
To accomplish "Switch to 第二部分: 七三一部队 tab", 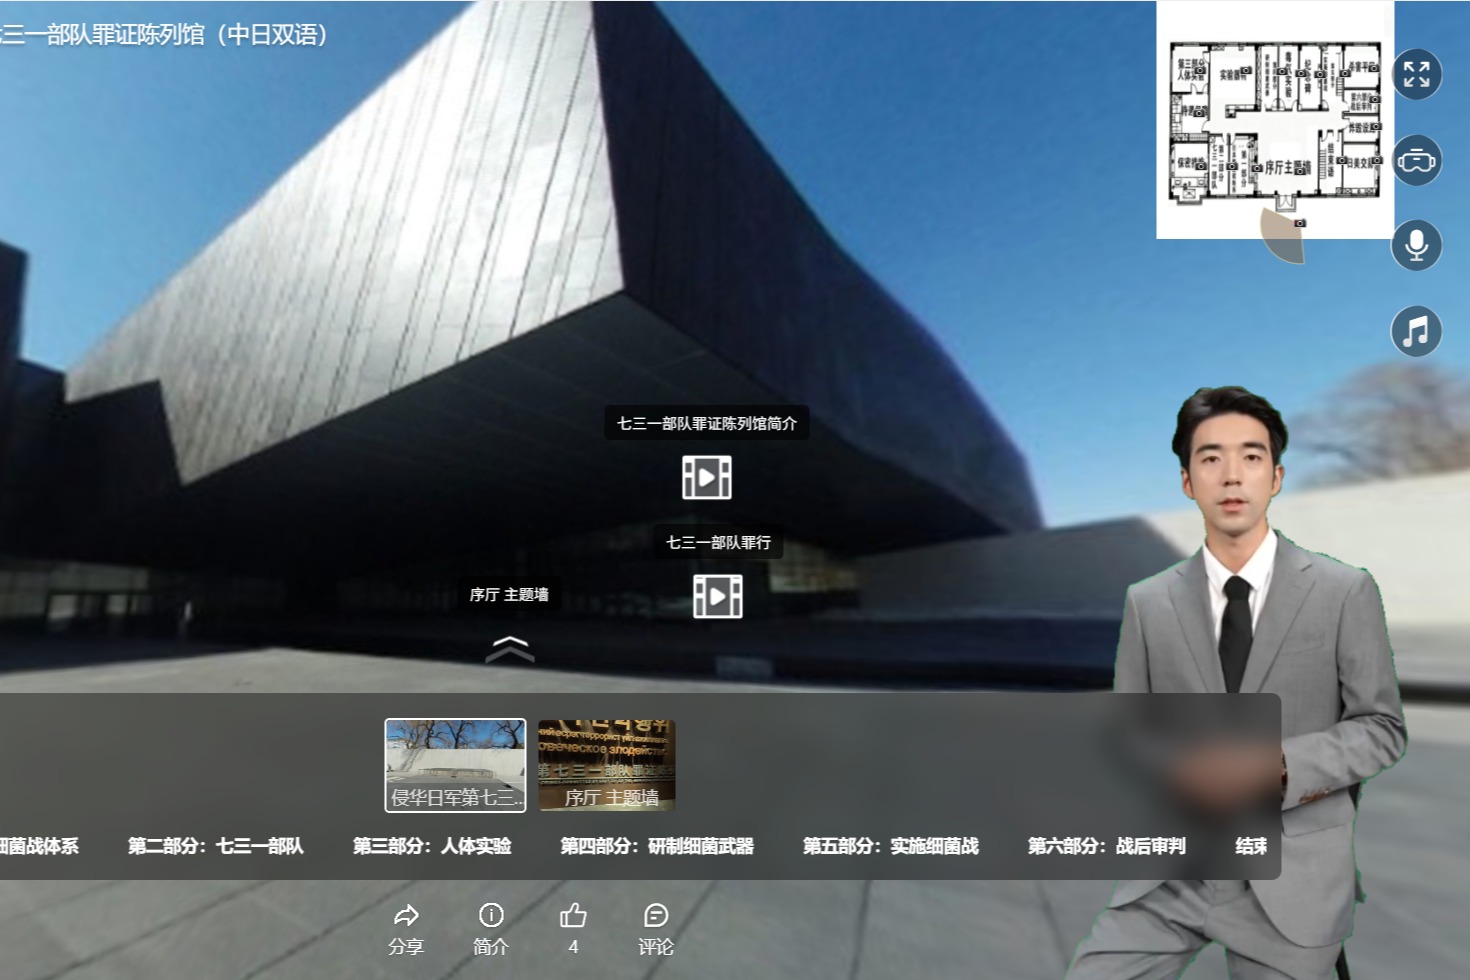I will [x=216, y=846].
